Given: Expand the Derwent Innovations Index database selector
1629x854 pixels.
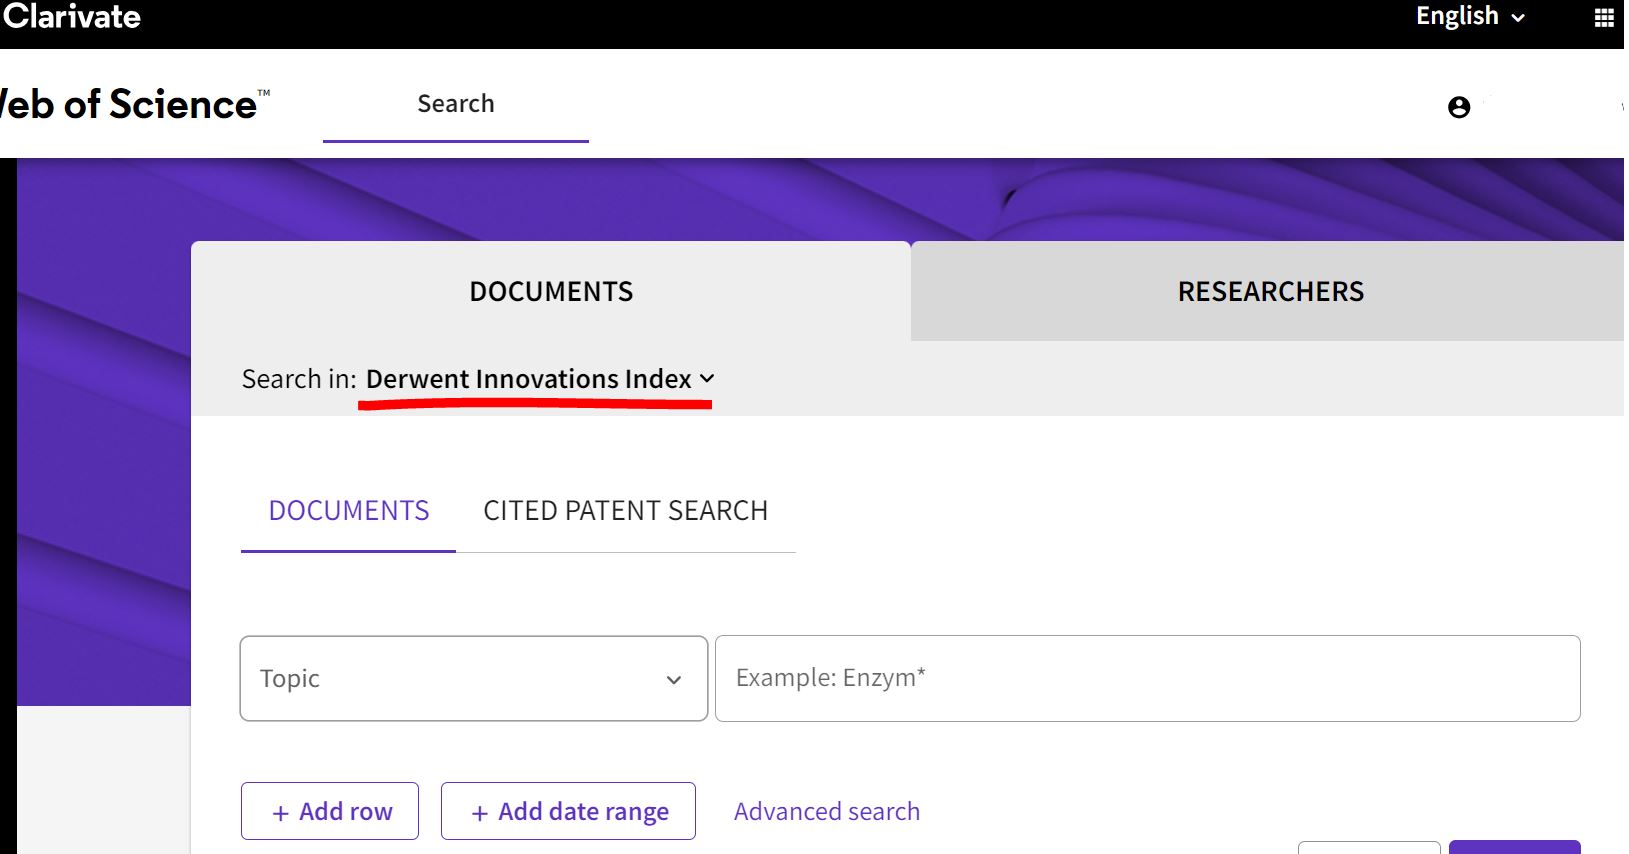Looking at the screenshot, I should 540,379.
